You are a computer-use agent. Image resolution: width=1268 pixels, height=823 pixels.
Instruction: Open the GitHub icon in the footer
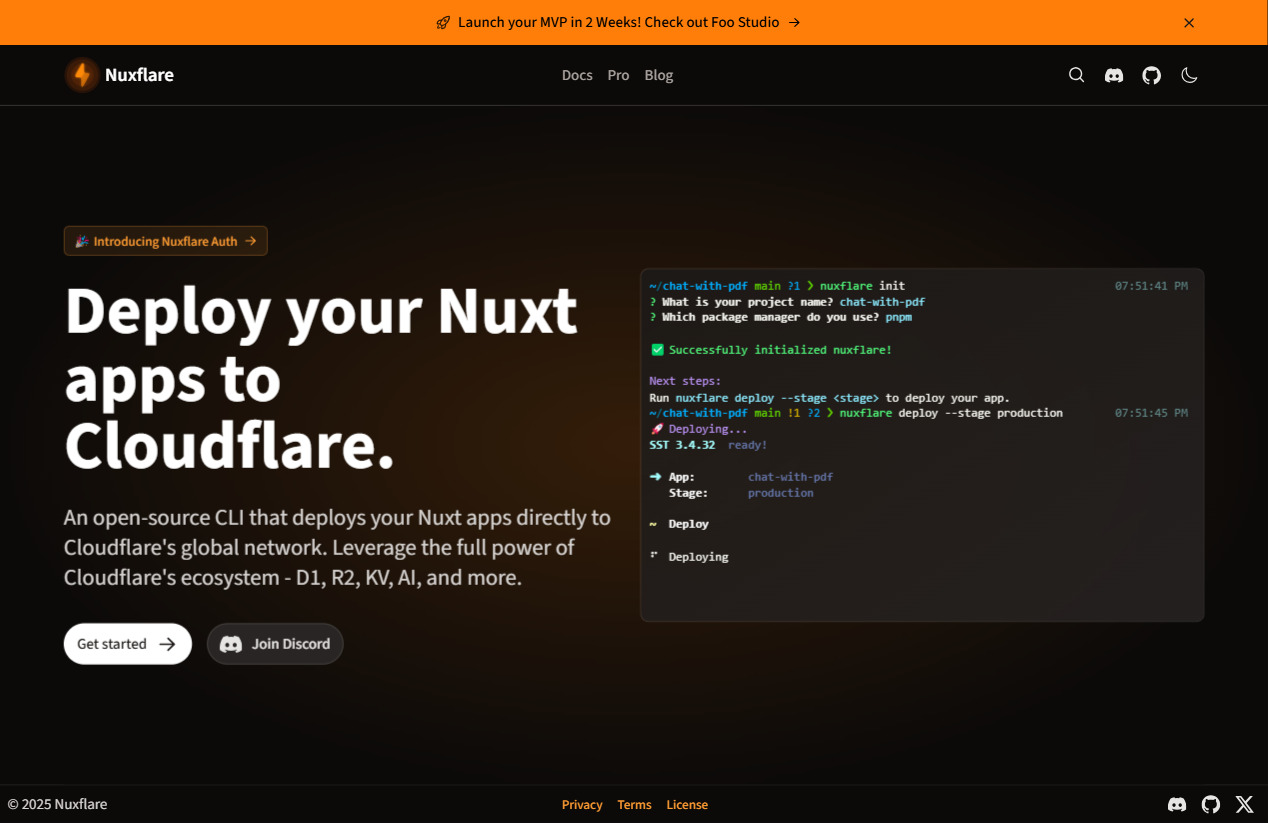pos(1210,804)
